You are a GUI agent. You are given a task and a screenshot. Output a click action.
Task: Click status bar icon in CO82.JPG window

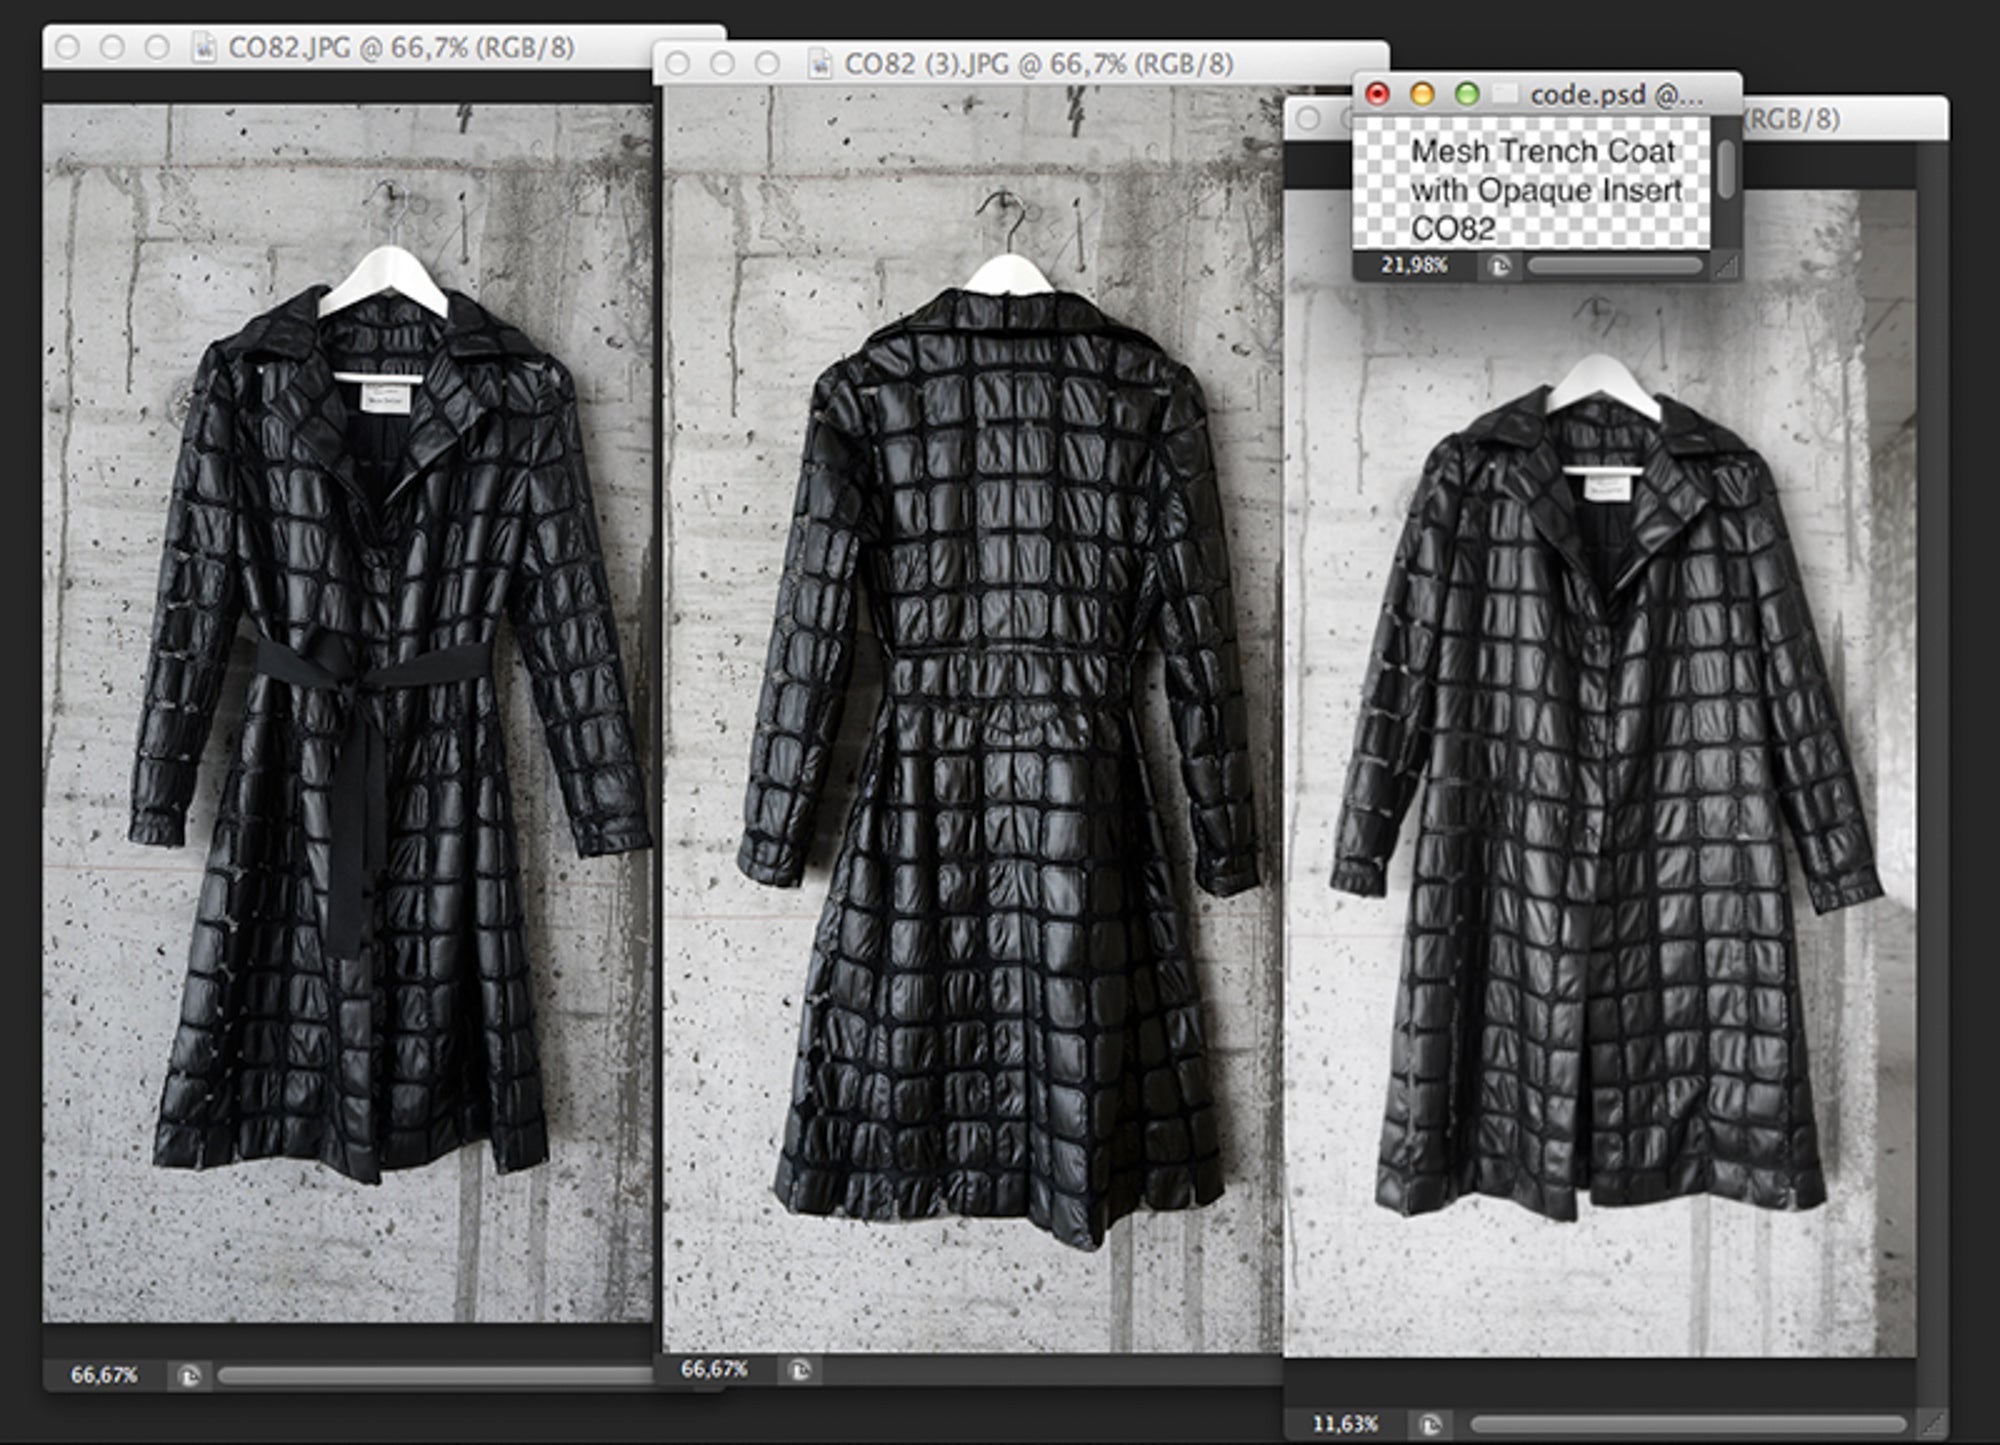189,1376
